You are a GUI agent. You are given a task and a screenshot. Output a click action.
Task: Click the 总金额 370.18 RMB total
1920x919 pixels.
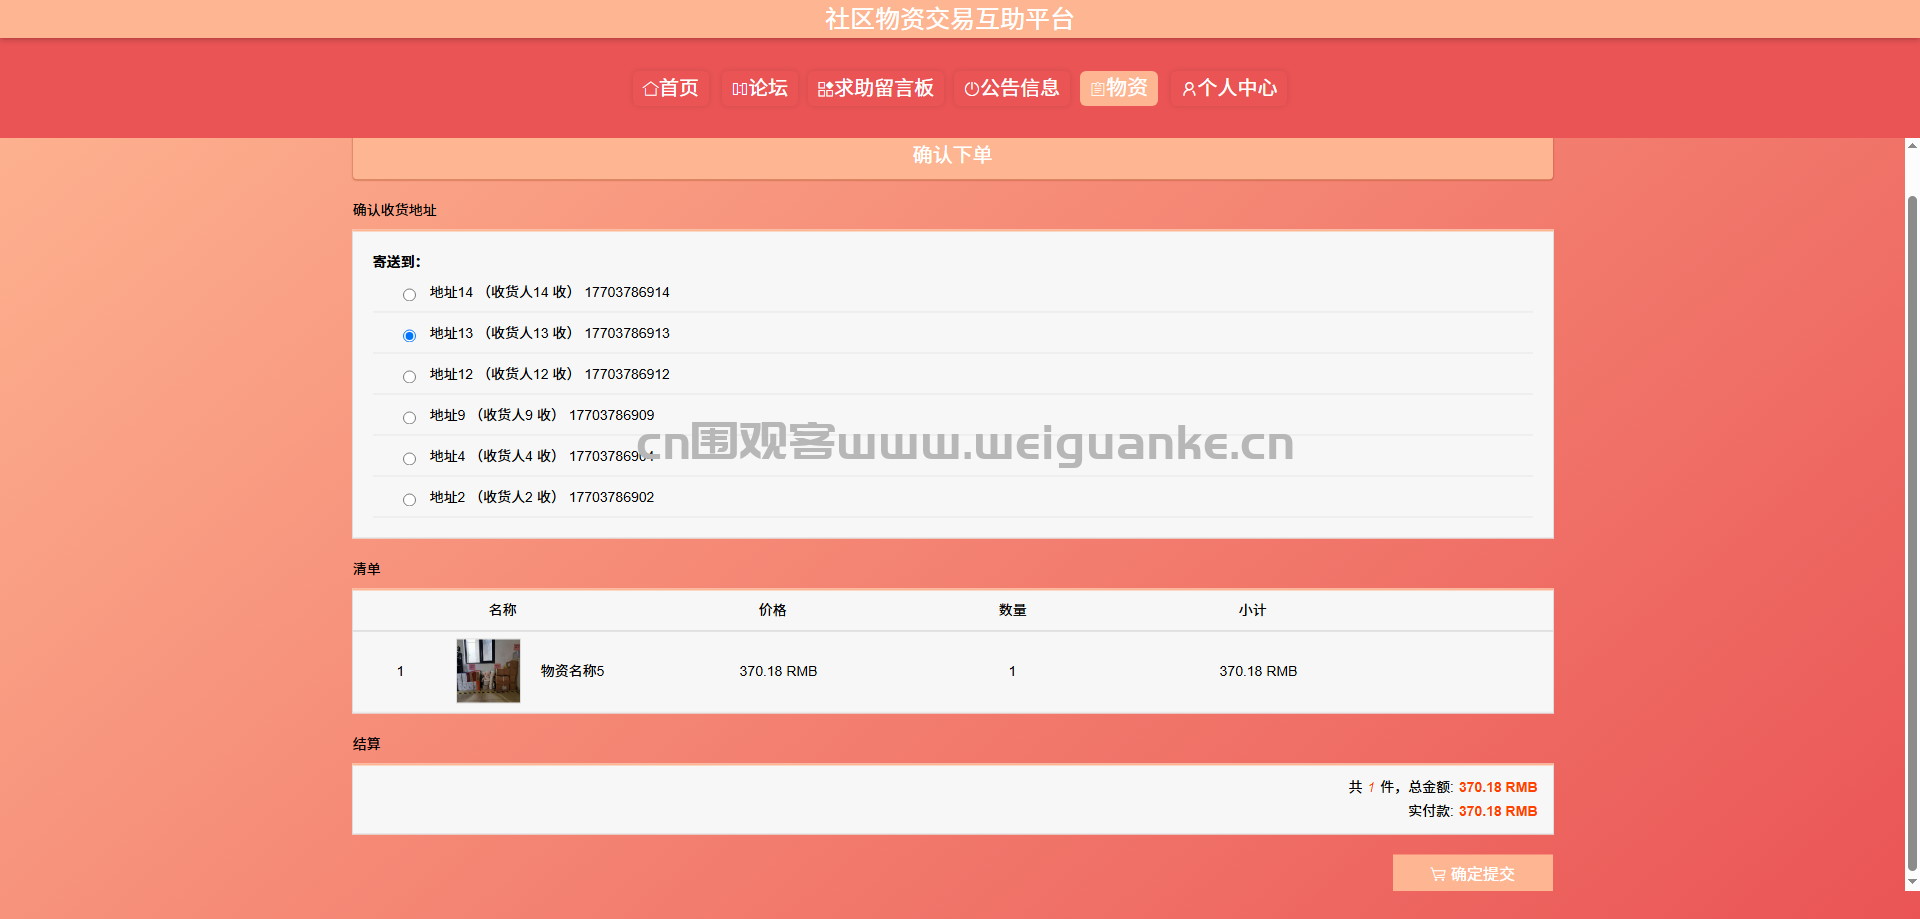coord(1497,787)
